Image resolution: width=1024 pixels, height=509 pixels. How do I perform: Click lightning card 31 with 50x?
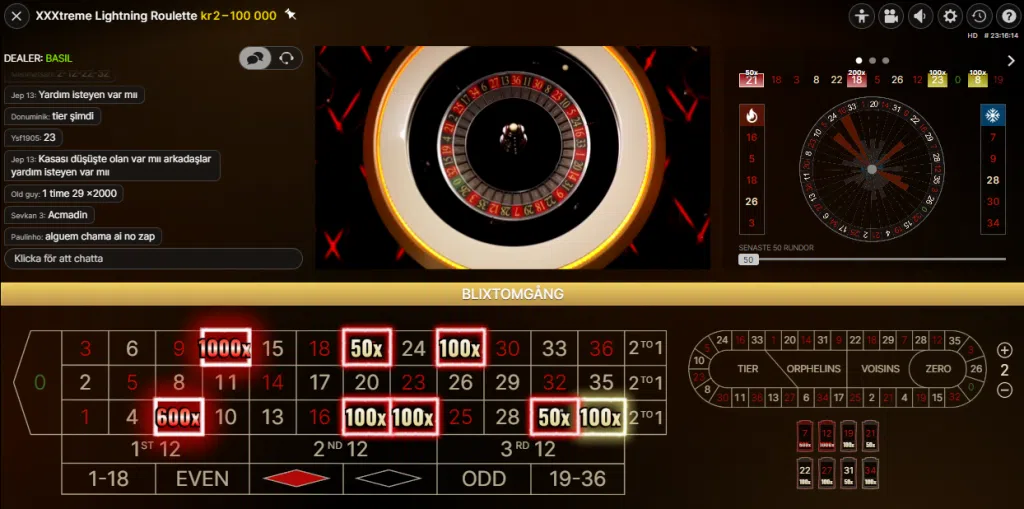(848, 472)
